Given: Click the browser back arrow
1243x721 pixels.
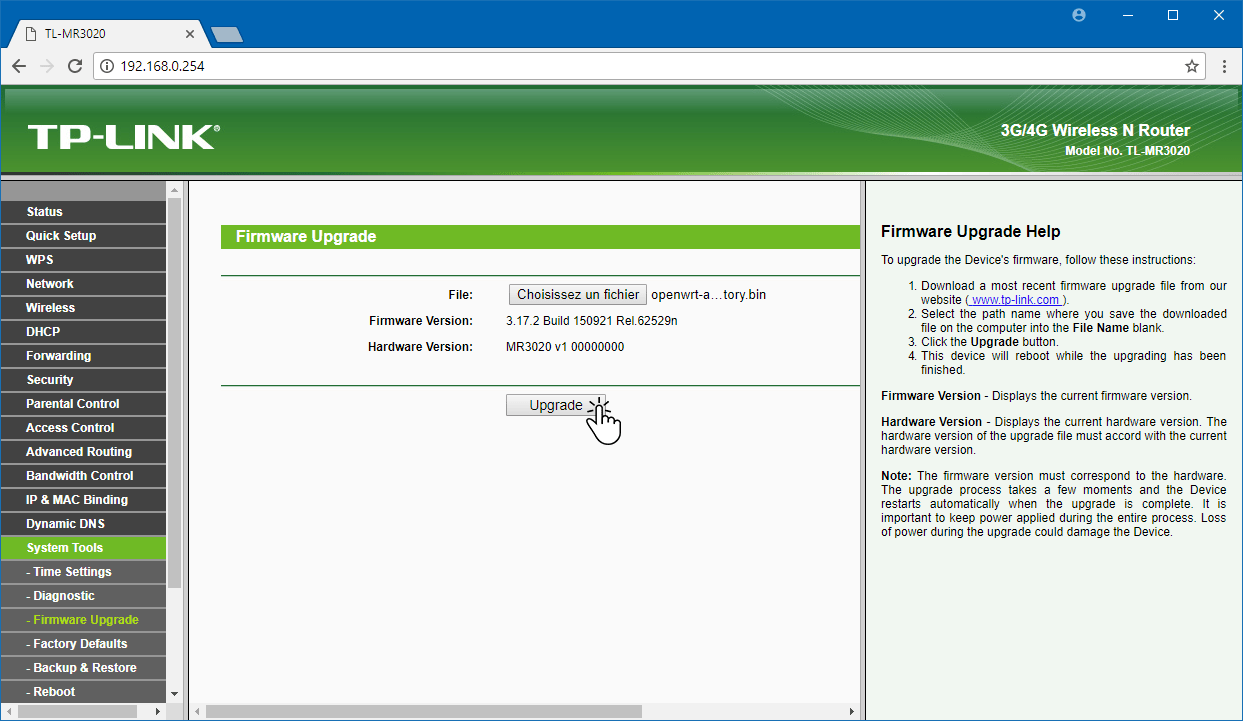Looking at the screenshot, I should coord(19,66).
